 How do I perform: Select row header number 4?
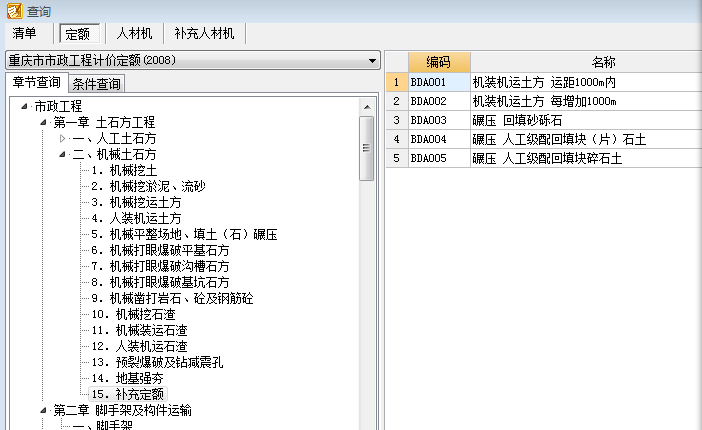[397, 139]
